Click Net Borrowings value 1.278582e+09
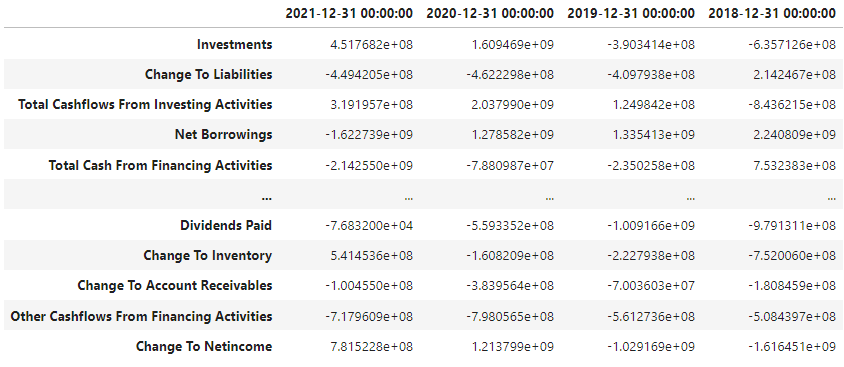The image size is (844, 367). pyautogui.click(x=512, y=135)
